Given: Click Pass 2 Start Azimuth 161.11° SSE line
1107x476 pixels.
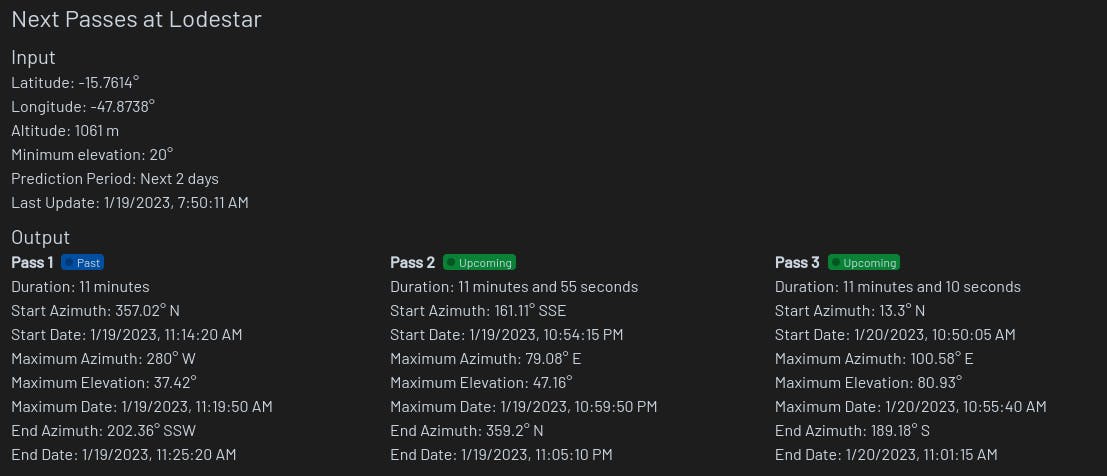Looking at the screenshot, I should (478, 310).
